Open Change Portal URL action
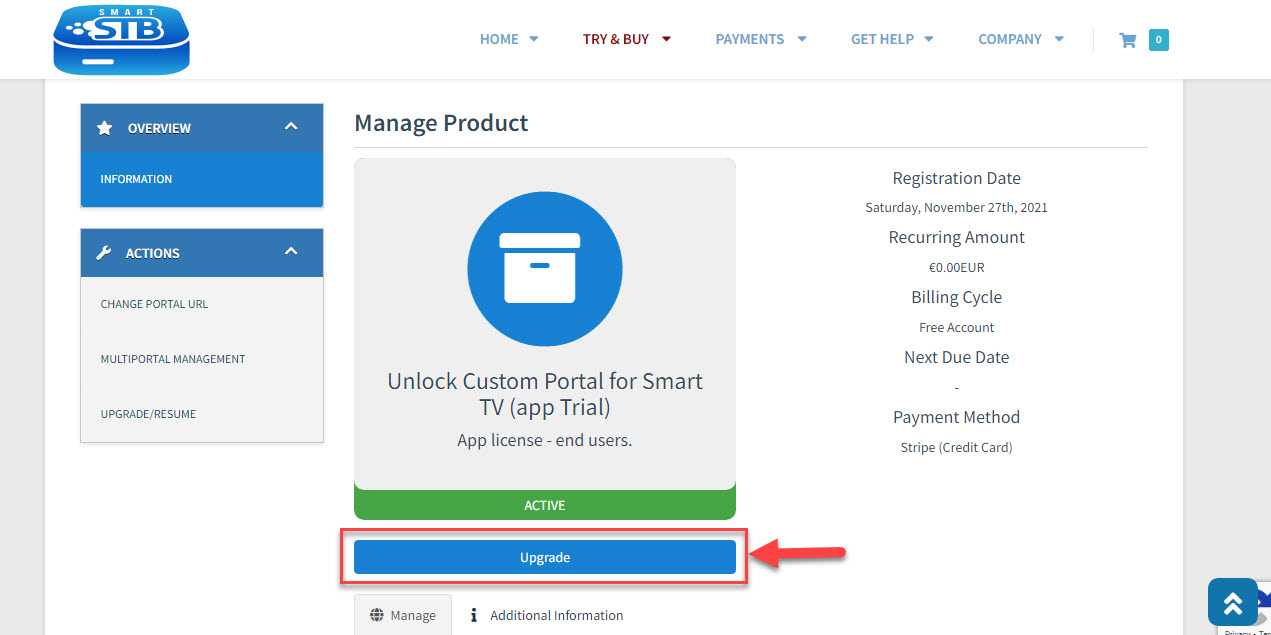 154,304
